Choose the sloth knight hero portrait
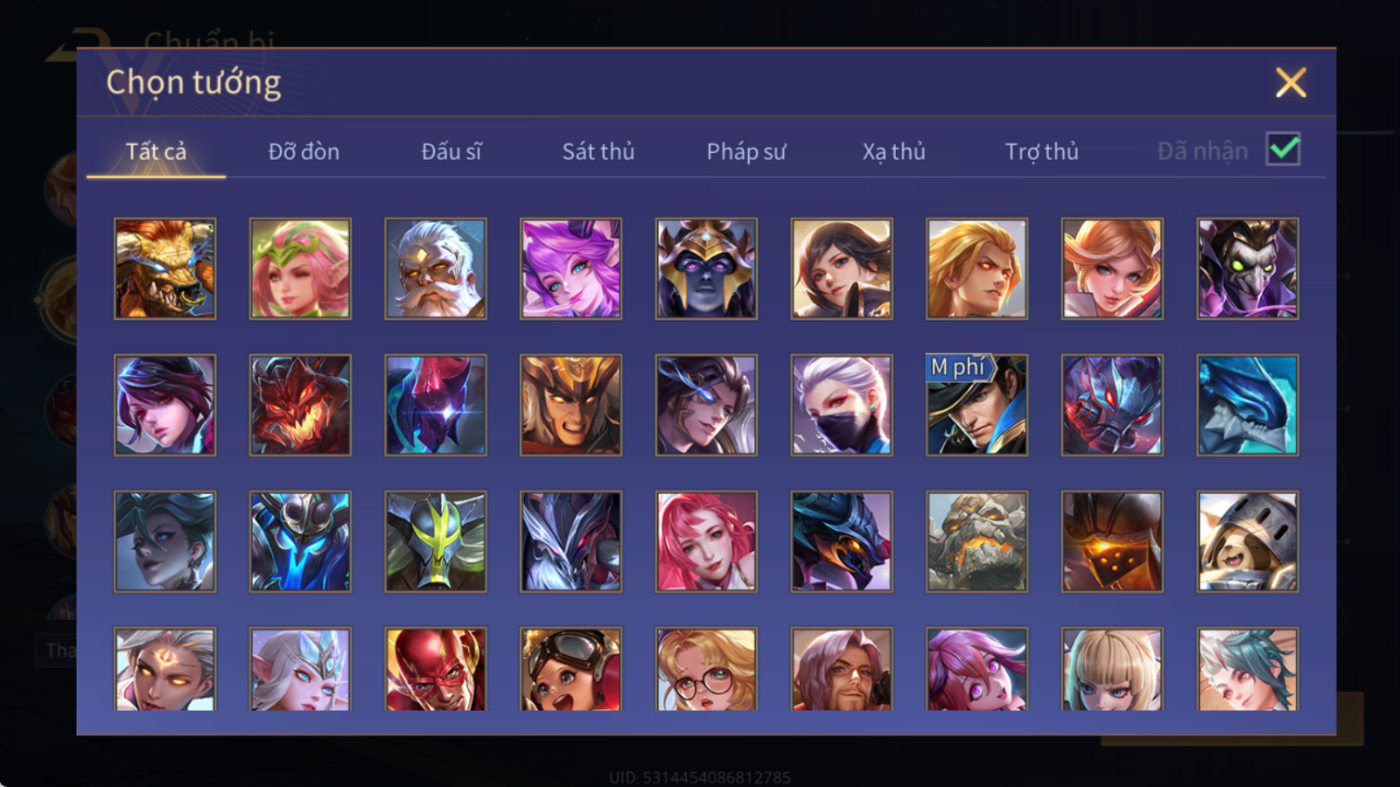 pos(1248,541)
